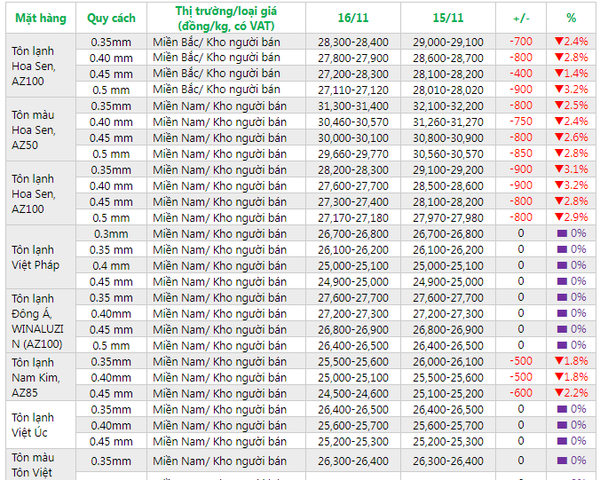Select the red arrow beside "2.6%"

[x=559, y=137]
